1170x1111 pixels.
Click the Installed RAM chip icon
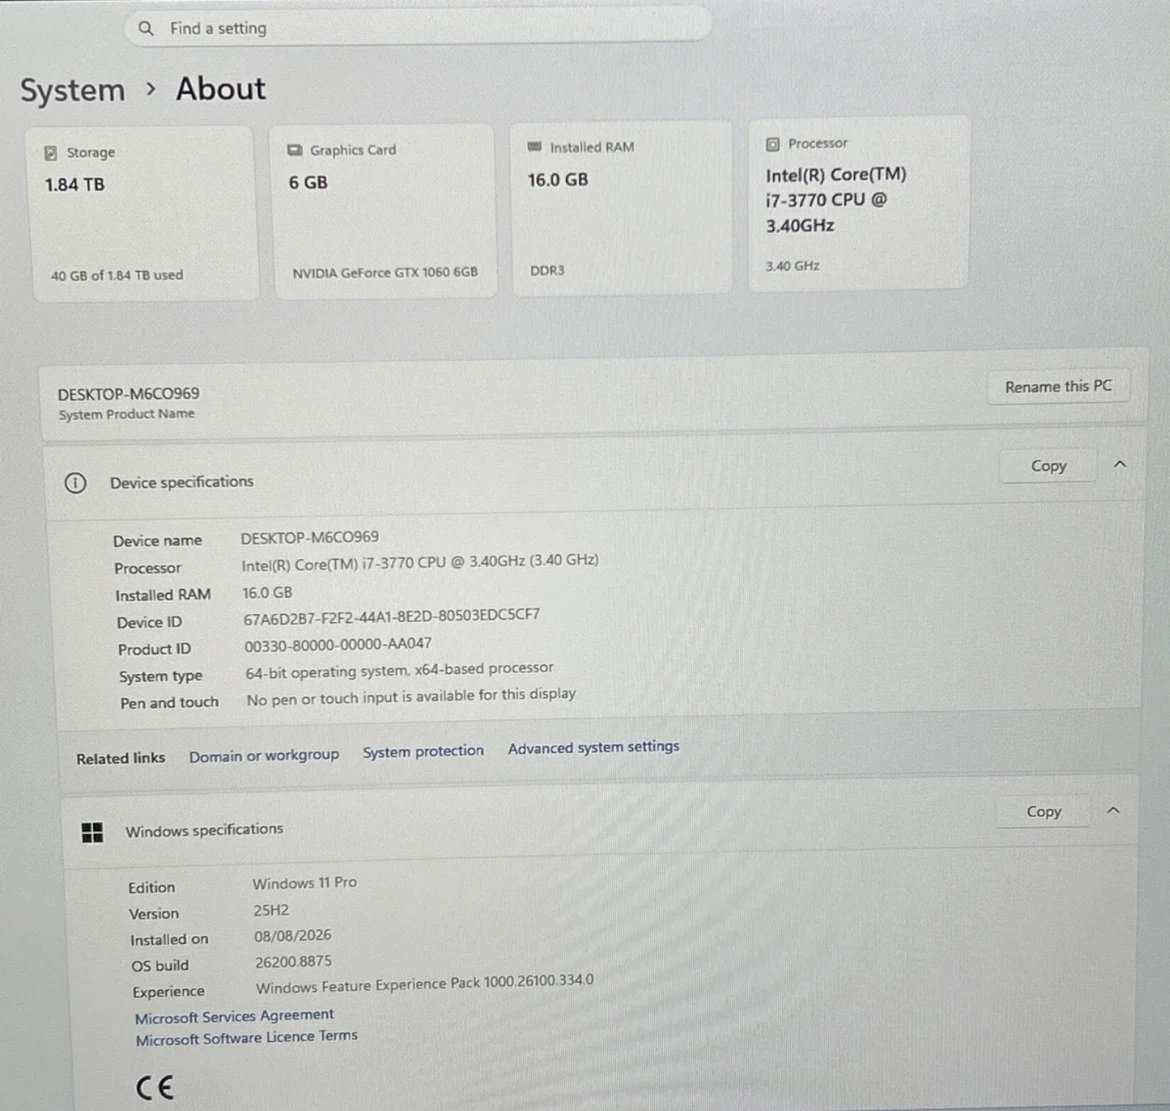point(534,146)
